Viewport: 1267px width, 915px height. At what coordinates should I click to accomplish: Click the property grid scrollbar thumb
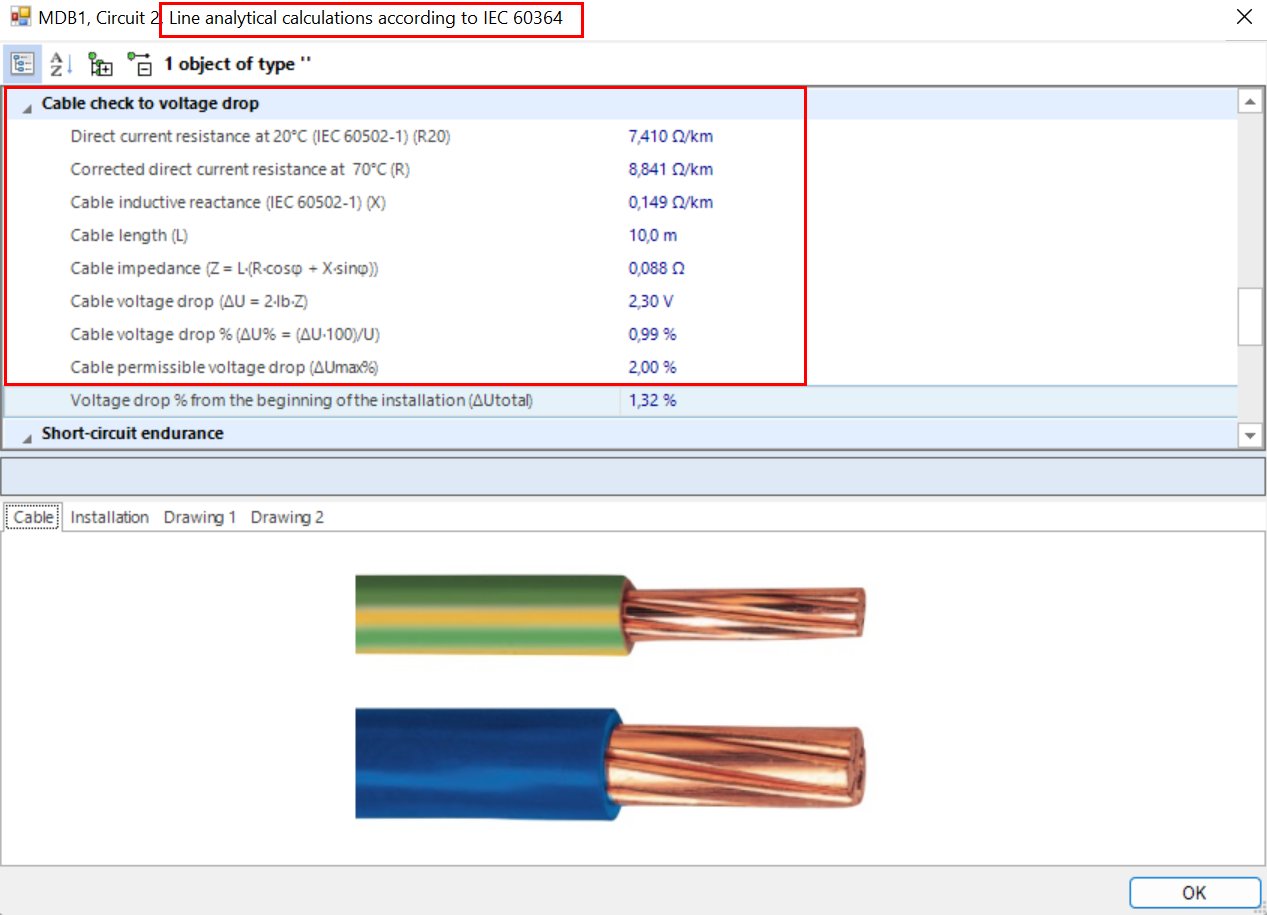tap(1250, 318)
